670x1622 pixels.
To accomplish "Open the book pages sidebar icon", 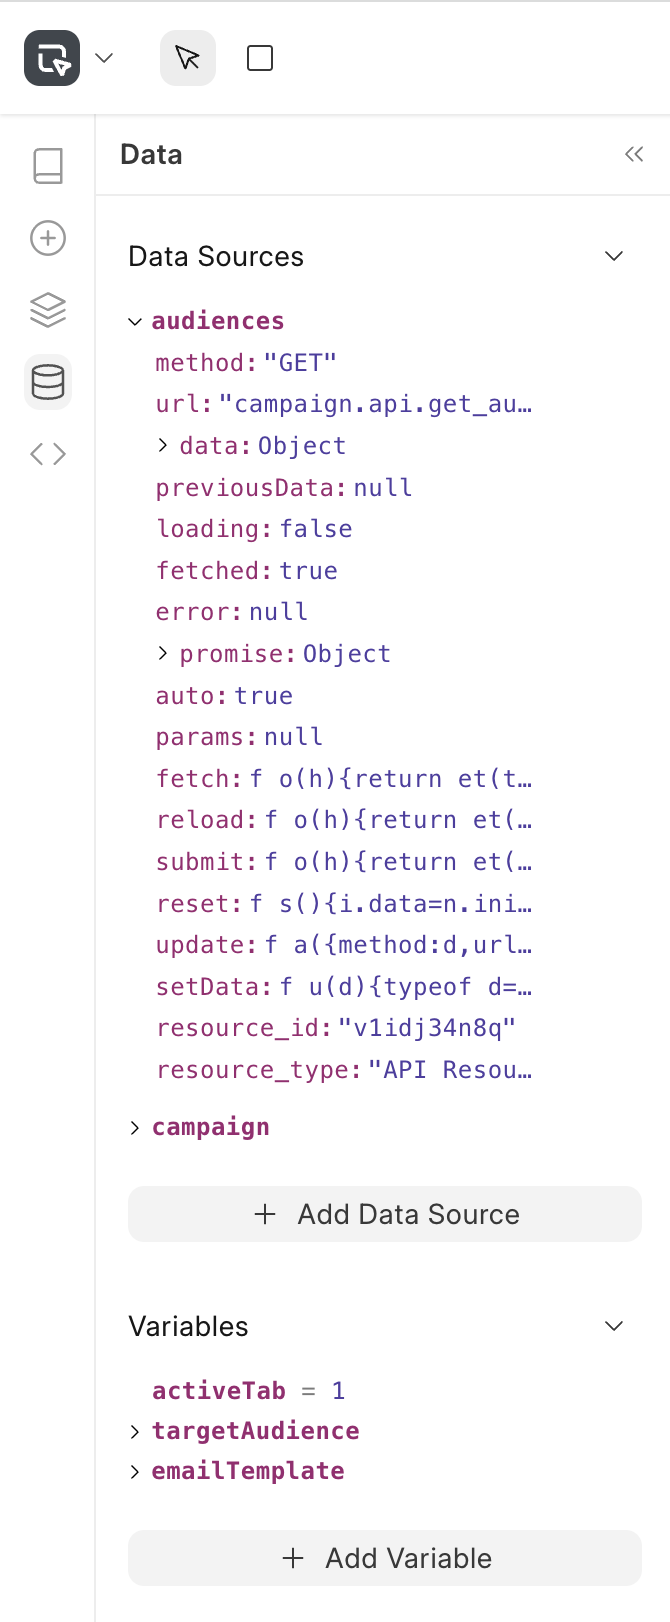I will click(x=48, y=166).
